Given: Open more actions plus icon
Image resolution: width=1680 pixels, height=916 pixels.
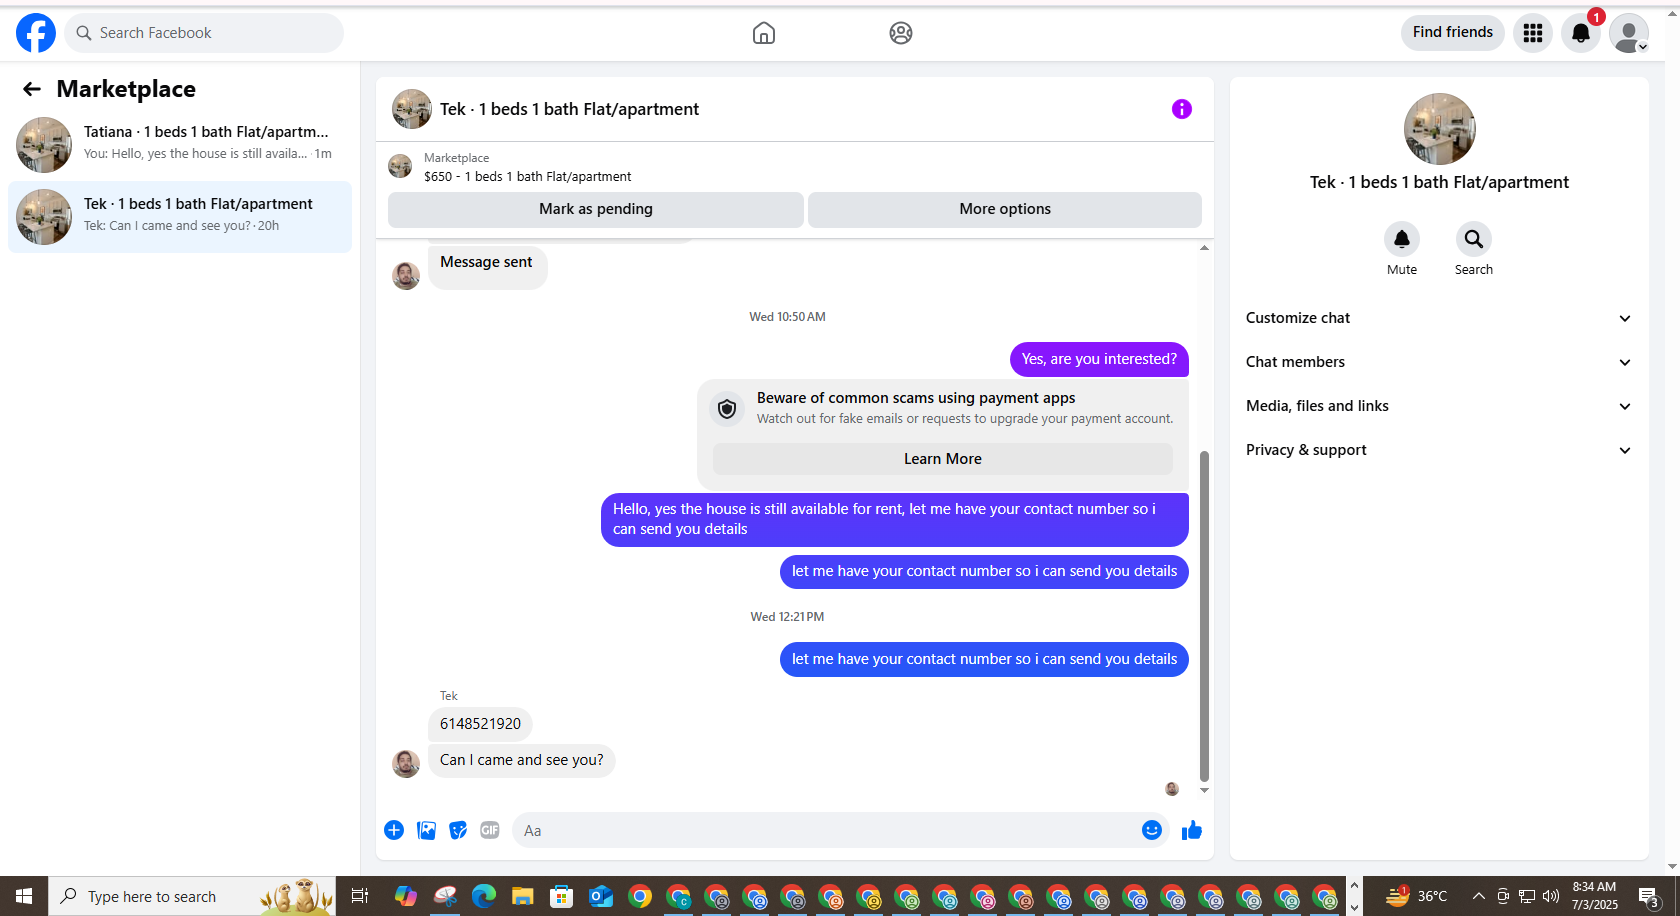Looking at the screenshot, I should point(394,830).
